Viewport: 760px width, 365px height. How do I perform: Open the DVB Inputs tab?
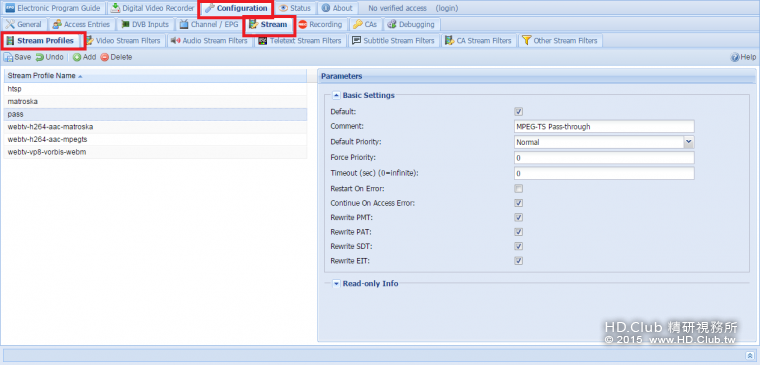[x=145, y=24]
